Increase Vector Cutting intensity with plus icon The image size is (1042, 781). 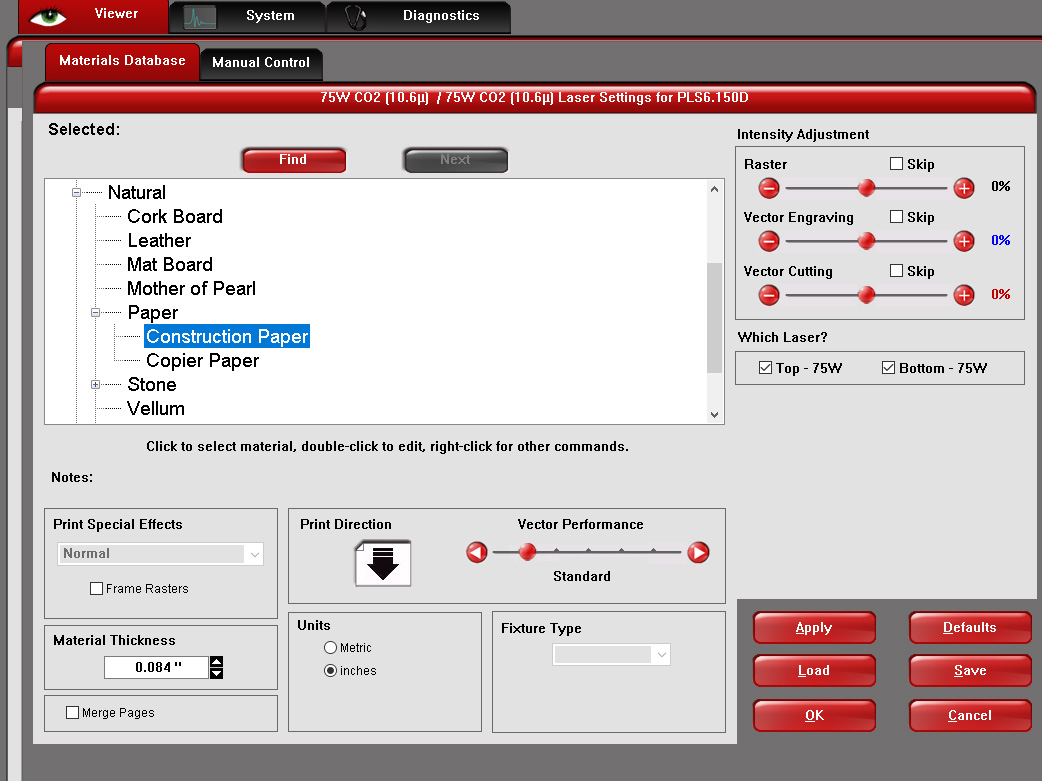964,294
